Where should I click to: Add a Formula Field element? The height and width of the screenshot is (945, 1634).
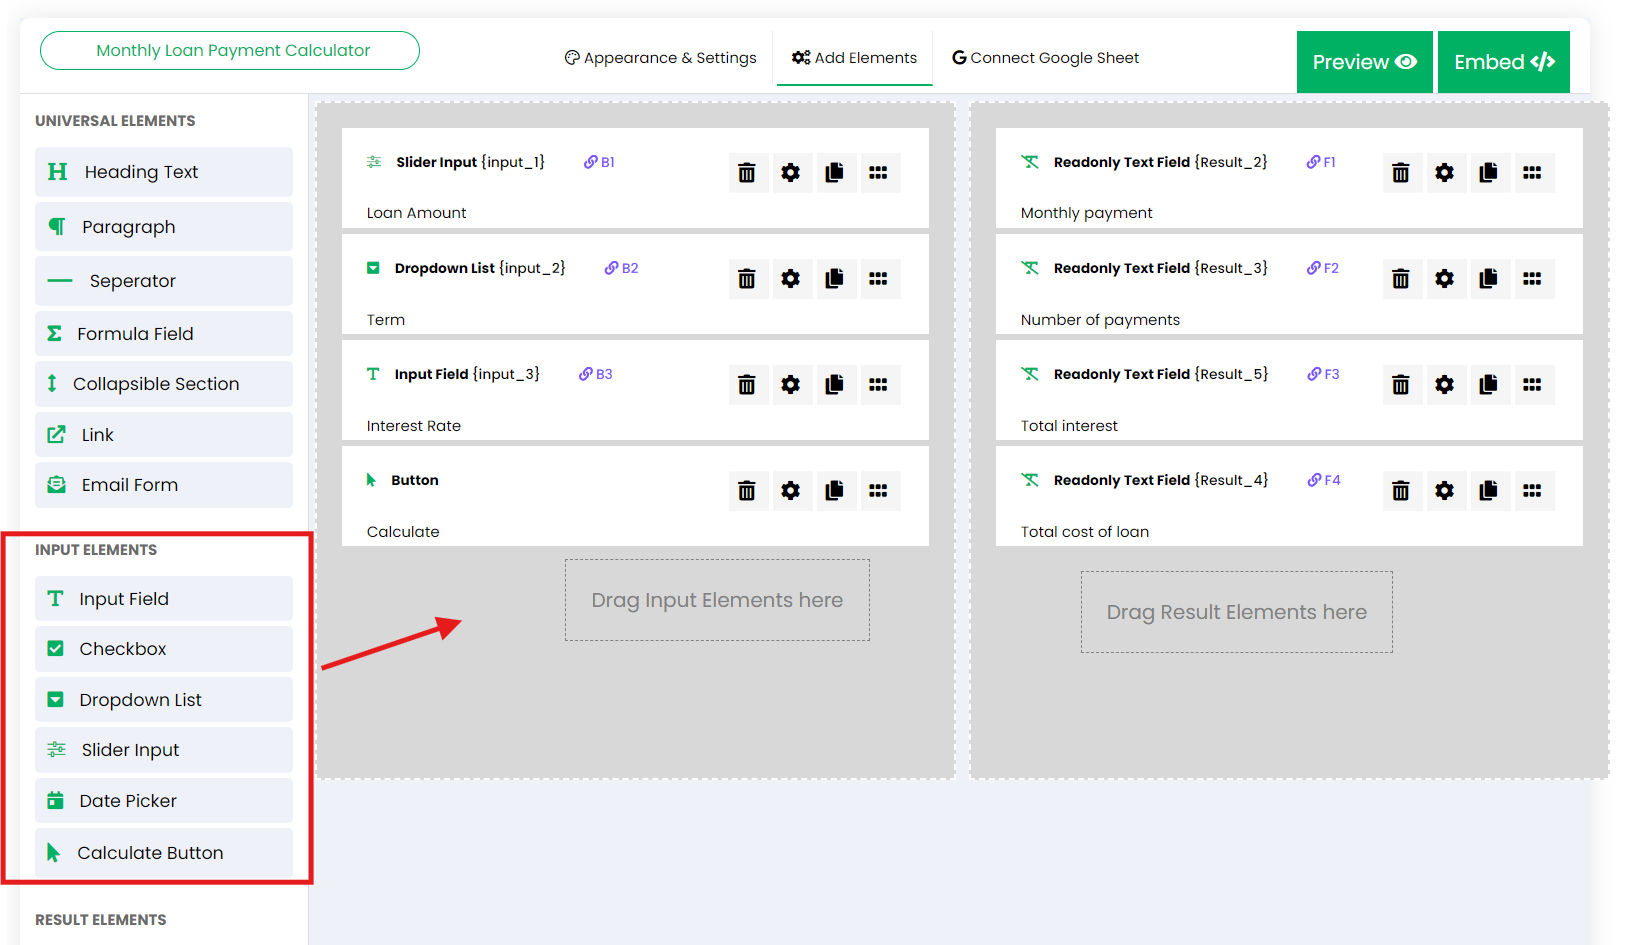[164, 334]
